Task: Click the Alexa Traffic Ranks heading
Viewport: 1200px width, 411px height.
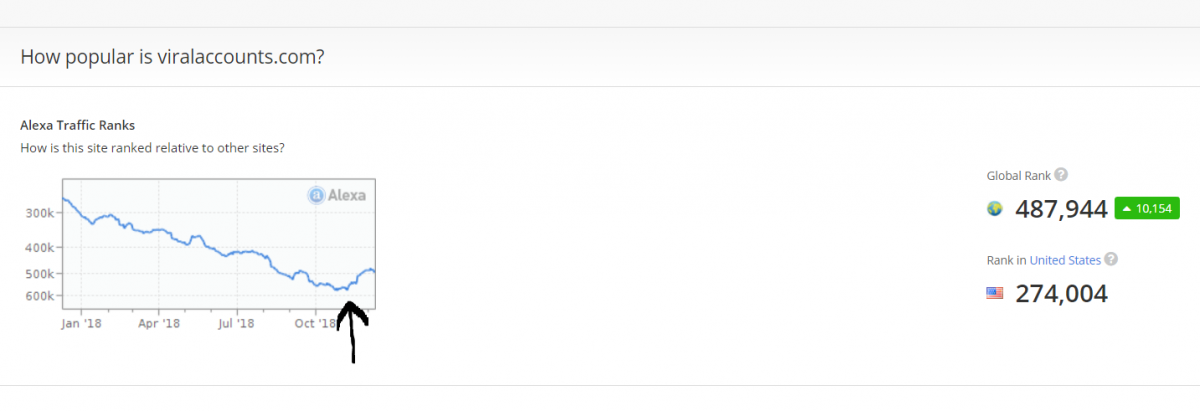Action: coord(77,125)
